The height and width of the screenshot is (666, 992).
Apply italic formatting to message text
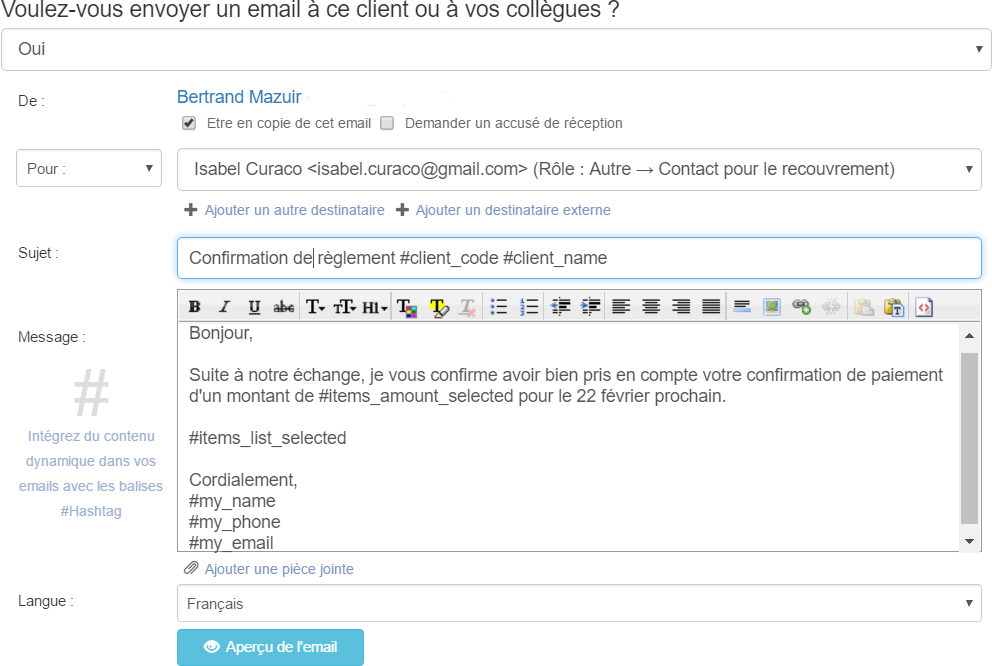tap(224, 307)
